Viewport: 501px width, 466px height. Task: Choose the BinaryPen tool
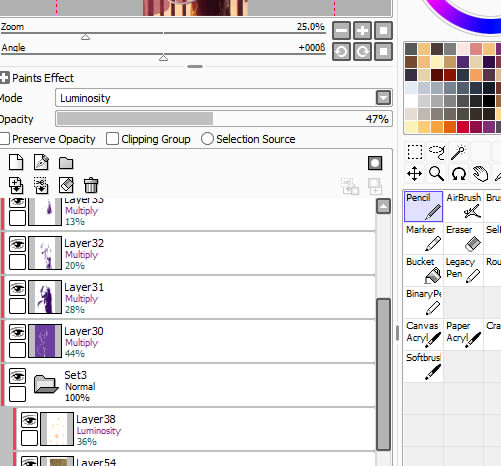(423, 303)
